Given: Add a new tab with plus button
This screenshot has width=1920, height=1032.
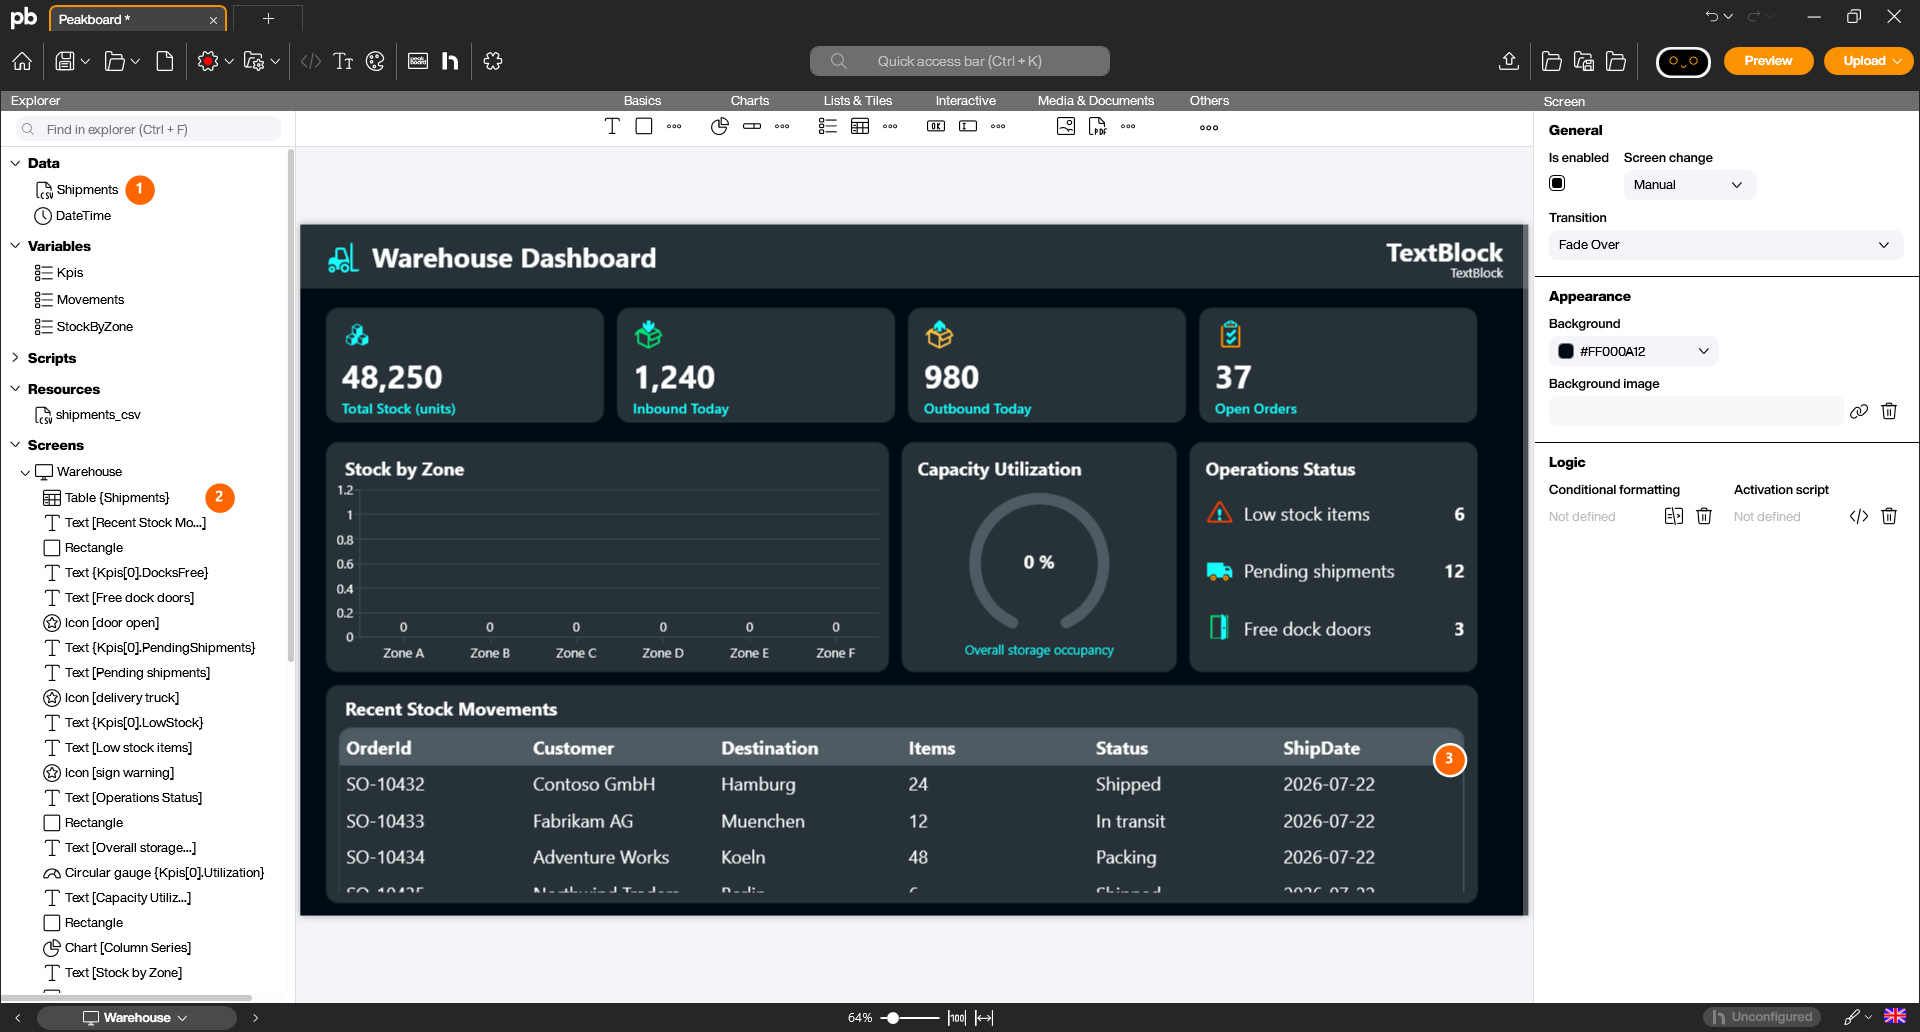Looking at the screenshot, I should [268, 19].
